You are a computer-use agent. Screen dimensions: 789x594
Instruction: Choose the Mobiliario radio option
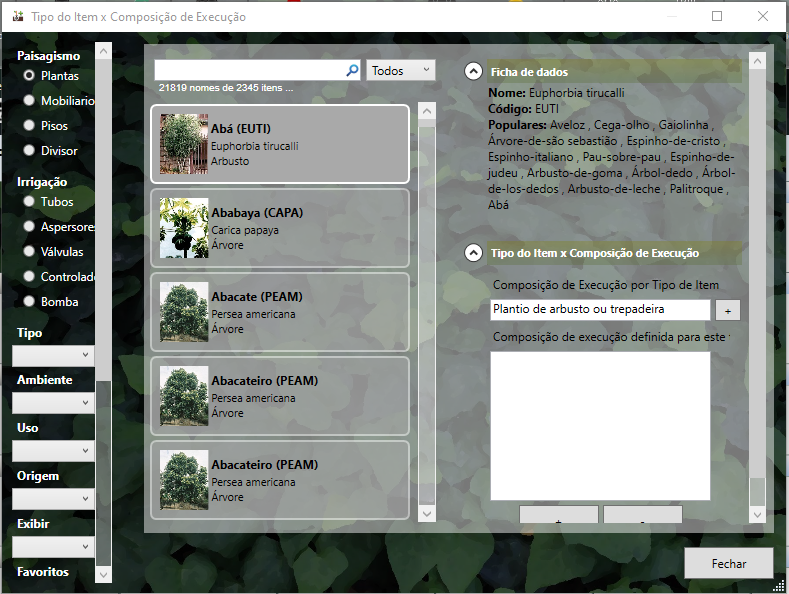30,101
